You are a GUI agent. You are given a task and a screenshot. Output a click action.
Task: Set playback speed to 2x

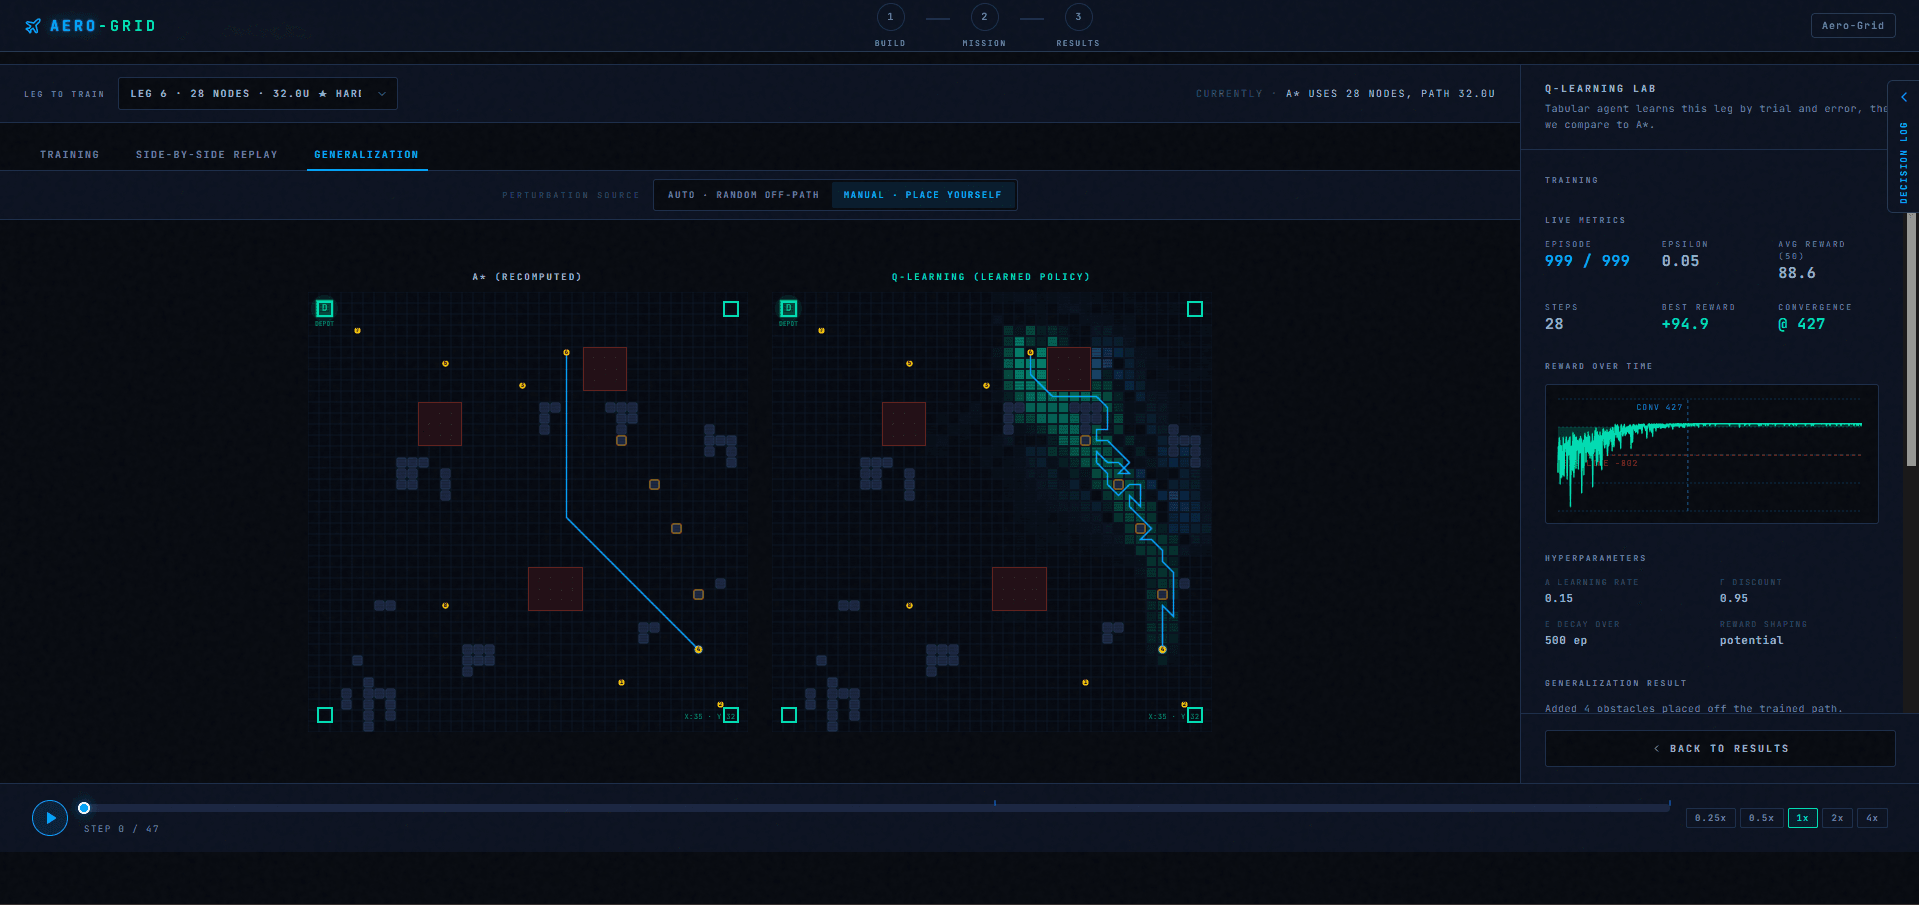click(x=1837, y=818)
